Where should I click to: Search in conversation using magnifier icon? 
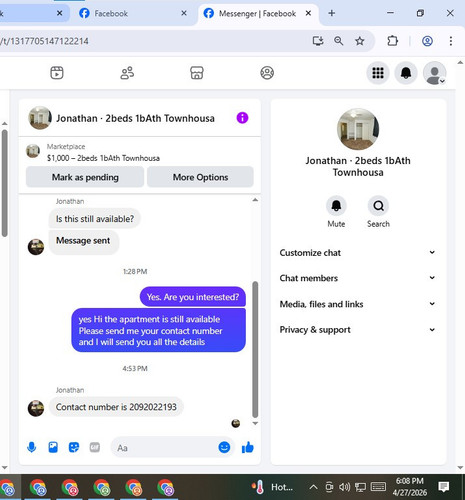(378, 206)
